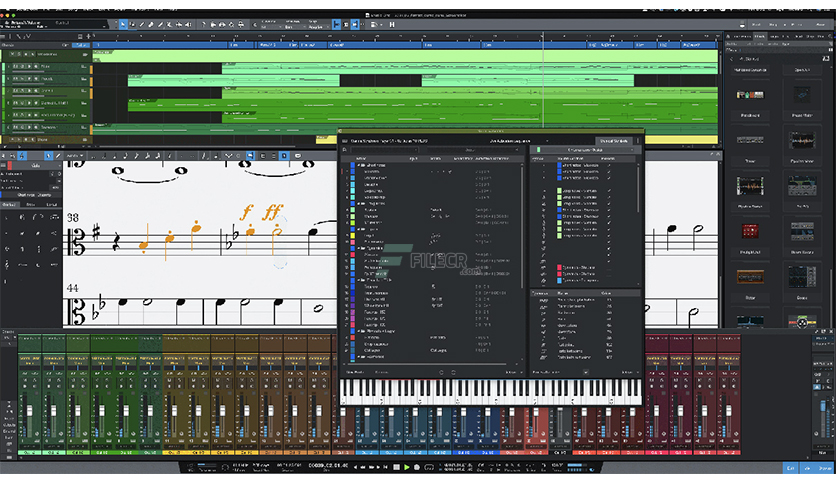Viewport: 836px width, 484px height.
Task: Pick the treble clef symbol in the symbols palette
Action: tap(7, 265)
